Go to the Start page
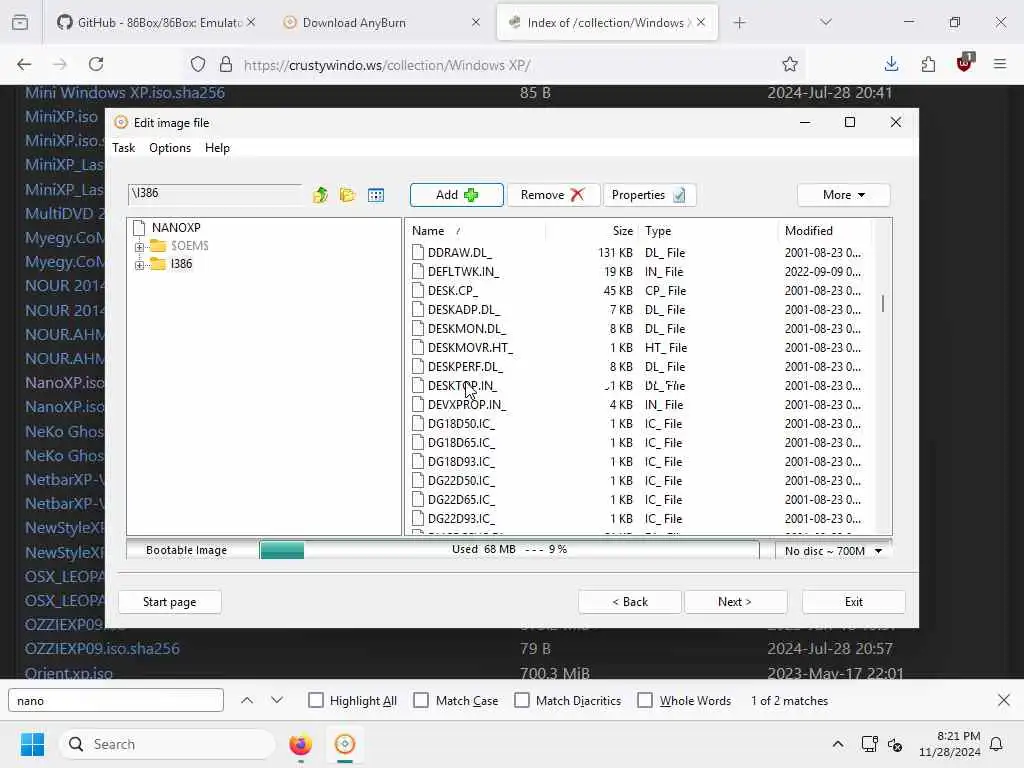The width and height of the screenshot is (1024, 768). [x=169, y=601]
